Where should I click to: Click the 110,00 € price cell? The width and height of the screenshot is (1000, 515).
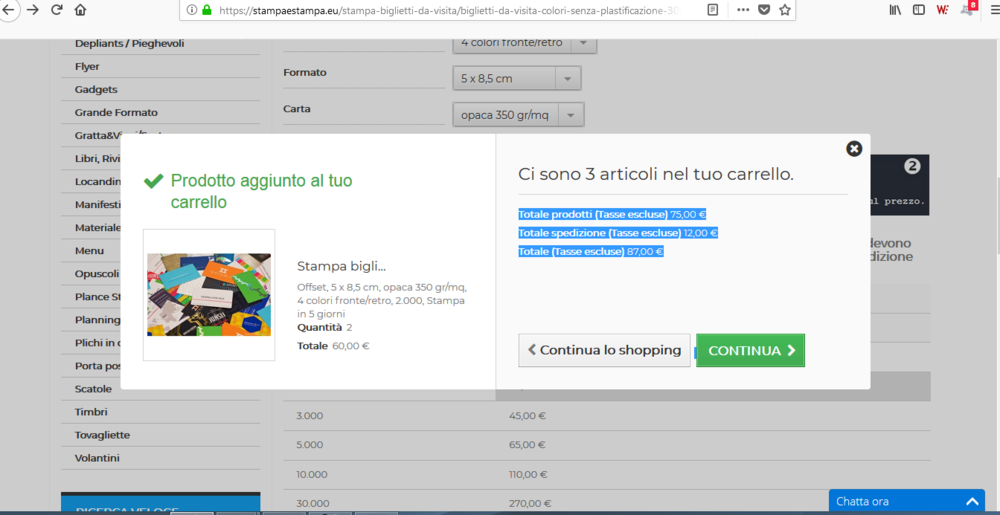pos(529,474)
